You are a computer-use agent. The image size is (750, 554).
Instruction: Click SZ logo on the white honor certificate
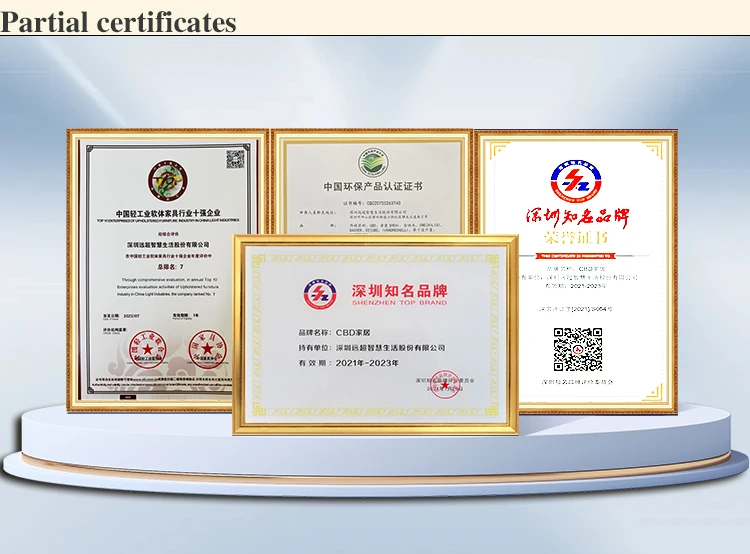tap(576, 181)
